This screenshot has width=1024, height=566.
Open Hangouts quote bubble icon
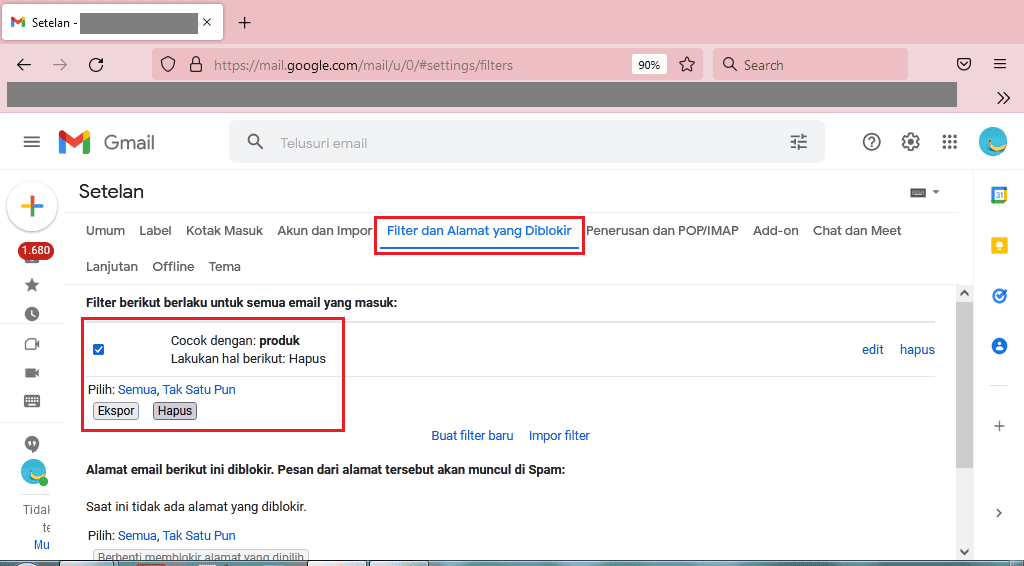point(31,444)
